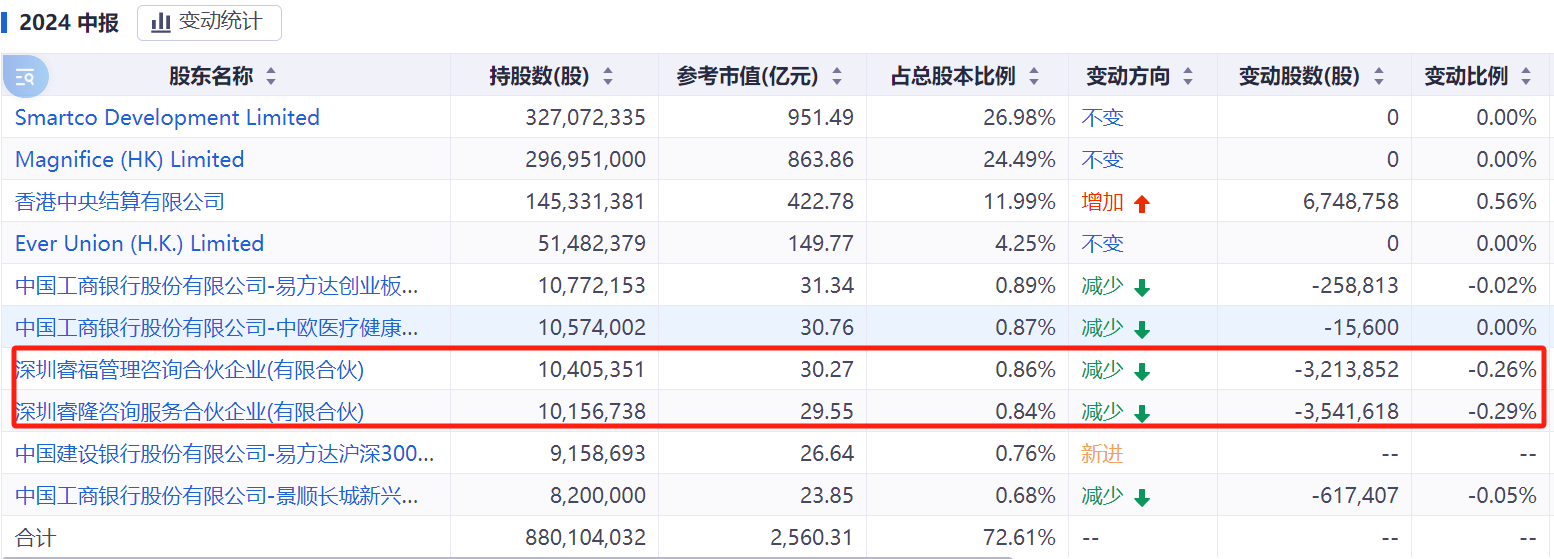This screenshot has width=1554, height=559.
Task: Click green decrease arrow in 易方达创业板 row
Action: pyautogui.click(x=1142, y=287)
